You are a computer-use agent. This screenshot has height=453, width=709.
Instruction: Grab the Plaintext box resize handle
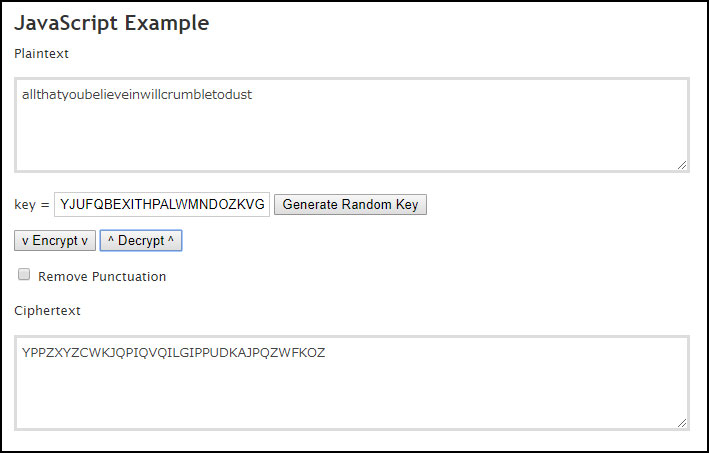[682, 164]
